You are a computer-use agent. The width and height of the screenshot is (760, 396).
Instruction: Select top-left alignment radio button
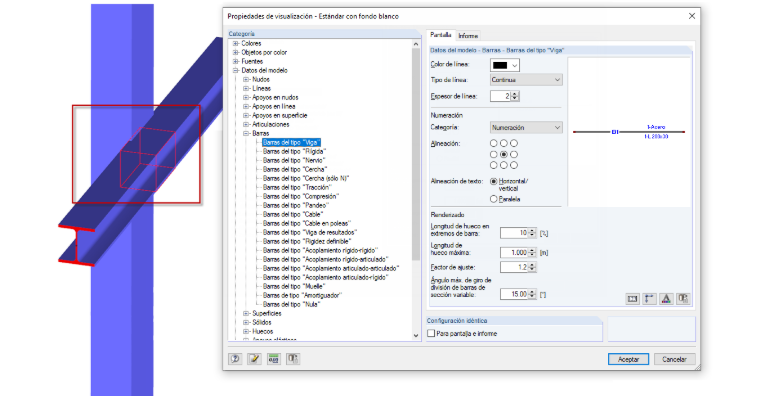point(493,143)
